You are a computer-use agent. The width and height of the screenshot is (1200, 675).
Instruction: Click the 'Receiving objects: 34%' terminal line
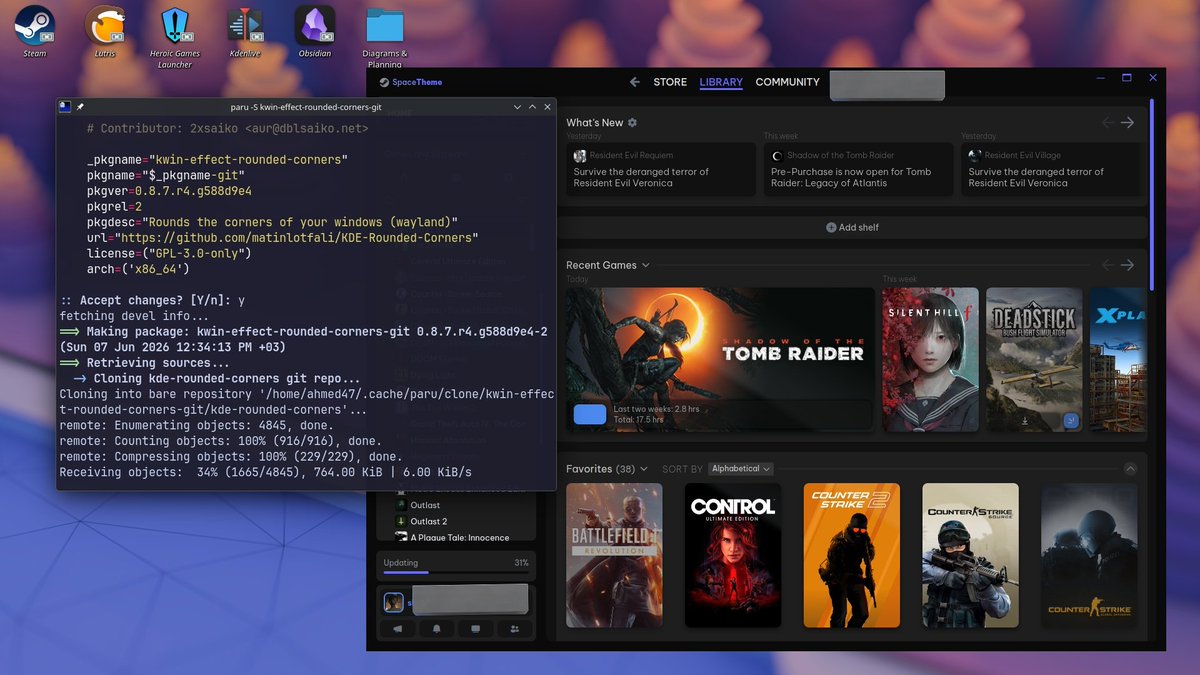(265, 472)
